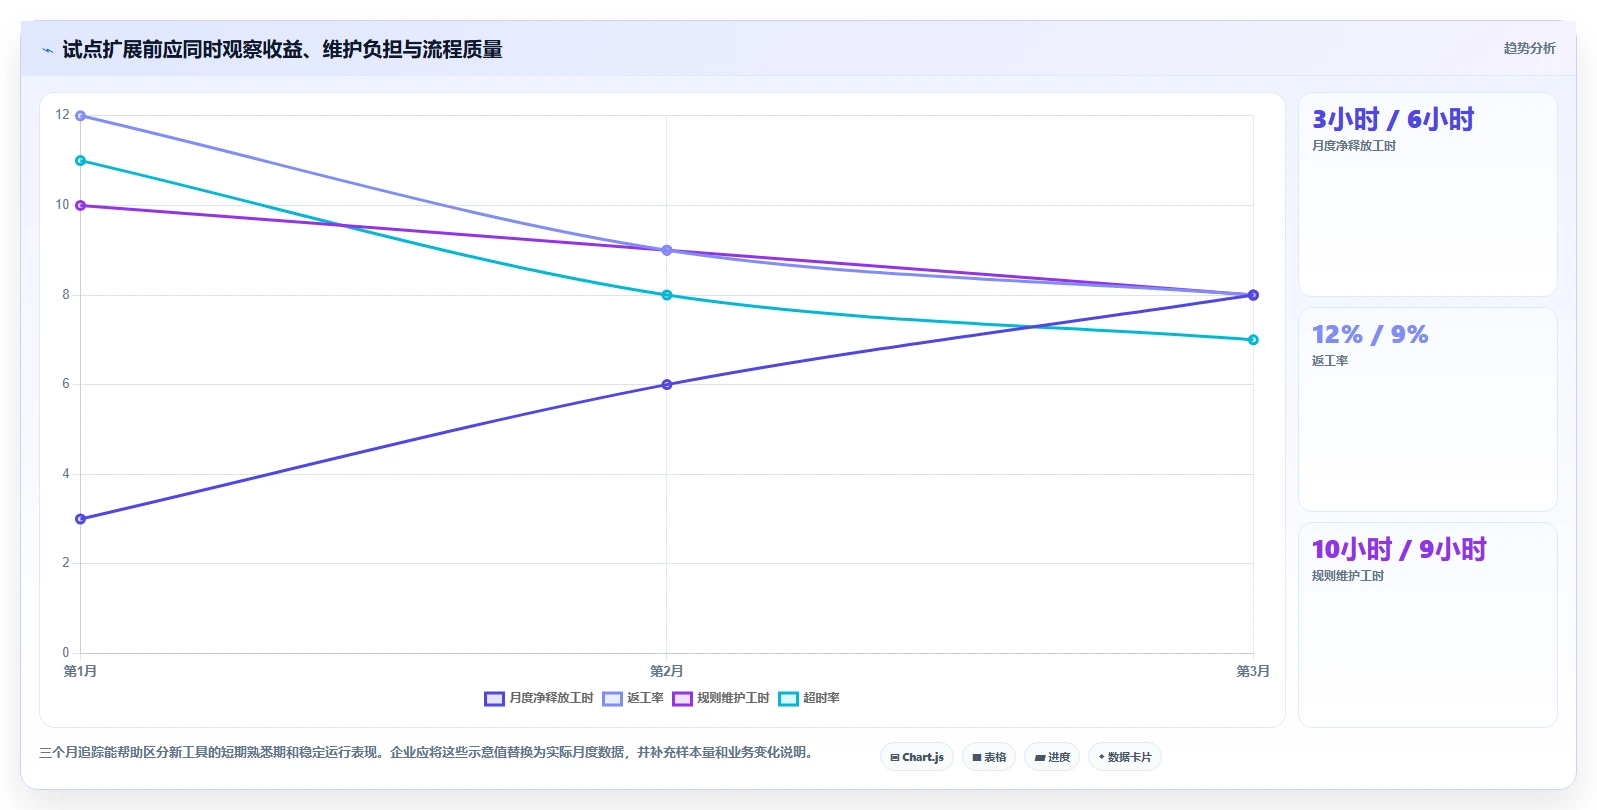This screenshot has height=810, width=1597.
Task: Select 超时率 data point at 第2月
Action: coord(667,295)
